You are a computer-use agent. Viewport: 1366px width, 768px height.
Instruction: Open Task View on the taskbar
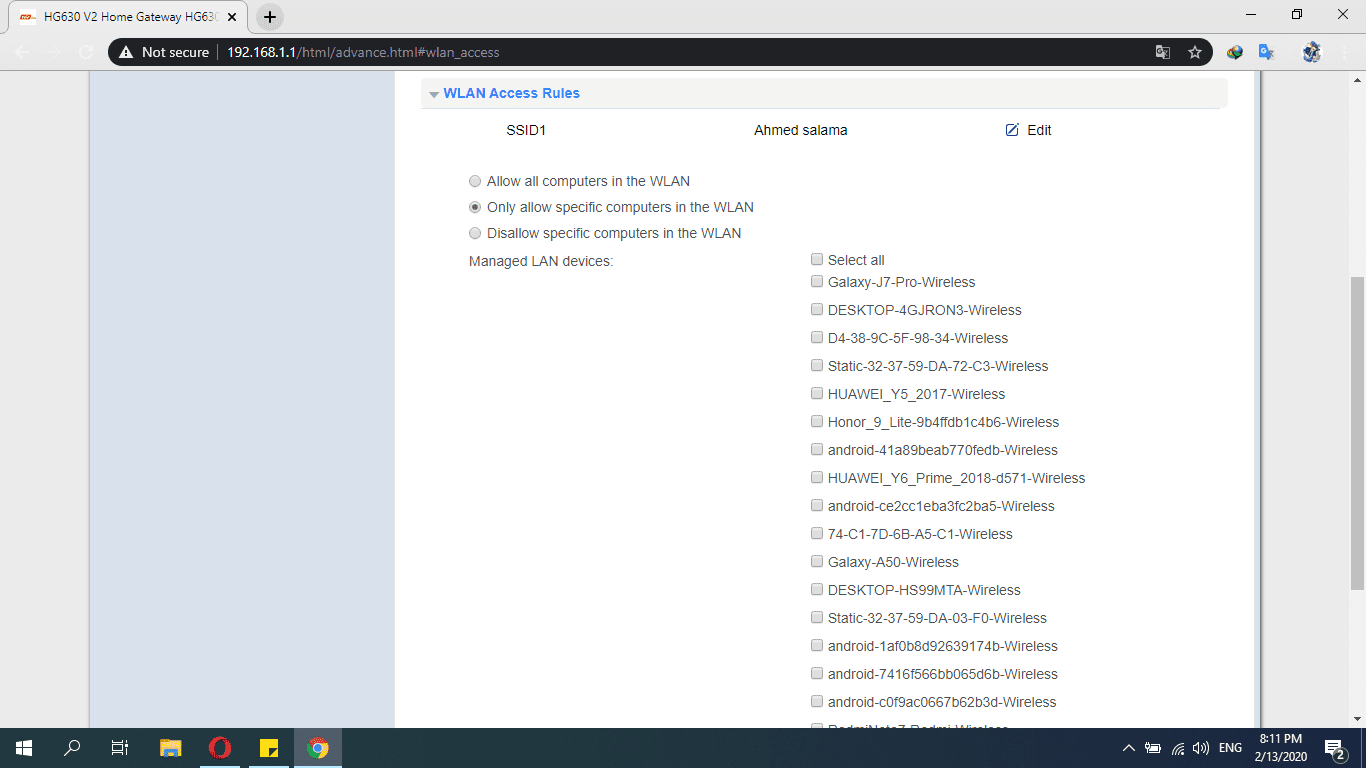120,748
